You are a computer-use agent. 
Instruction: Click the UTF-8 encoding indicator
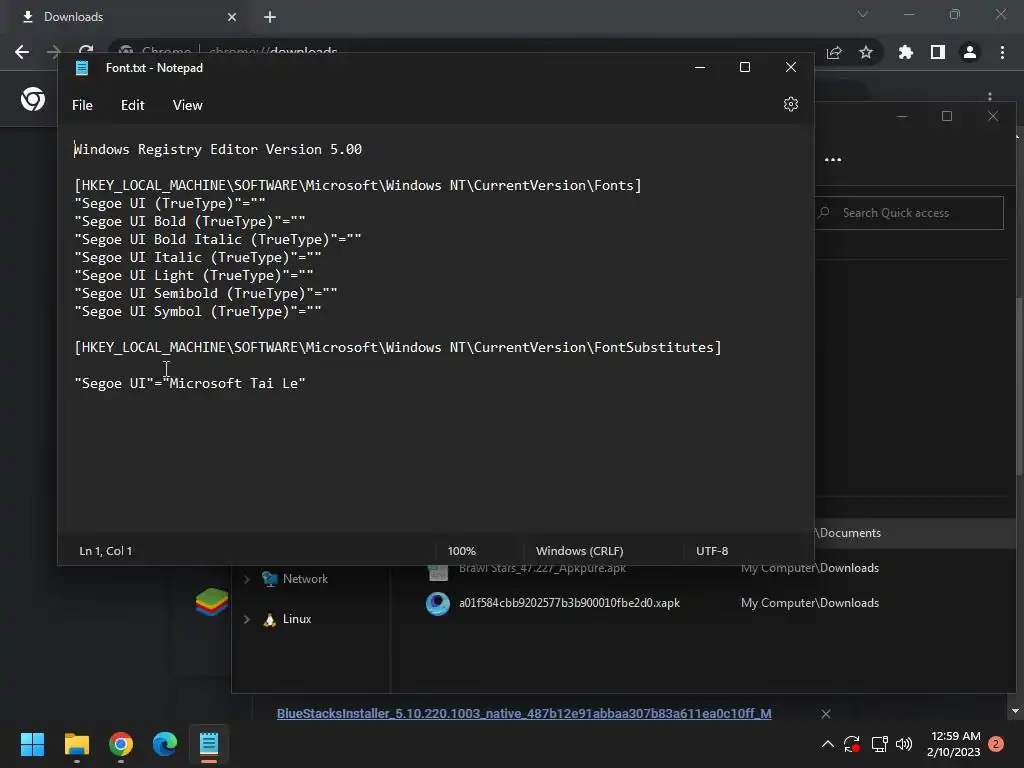coord(712,551)
